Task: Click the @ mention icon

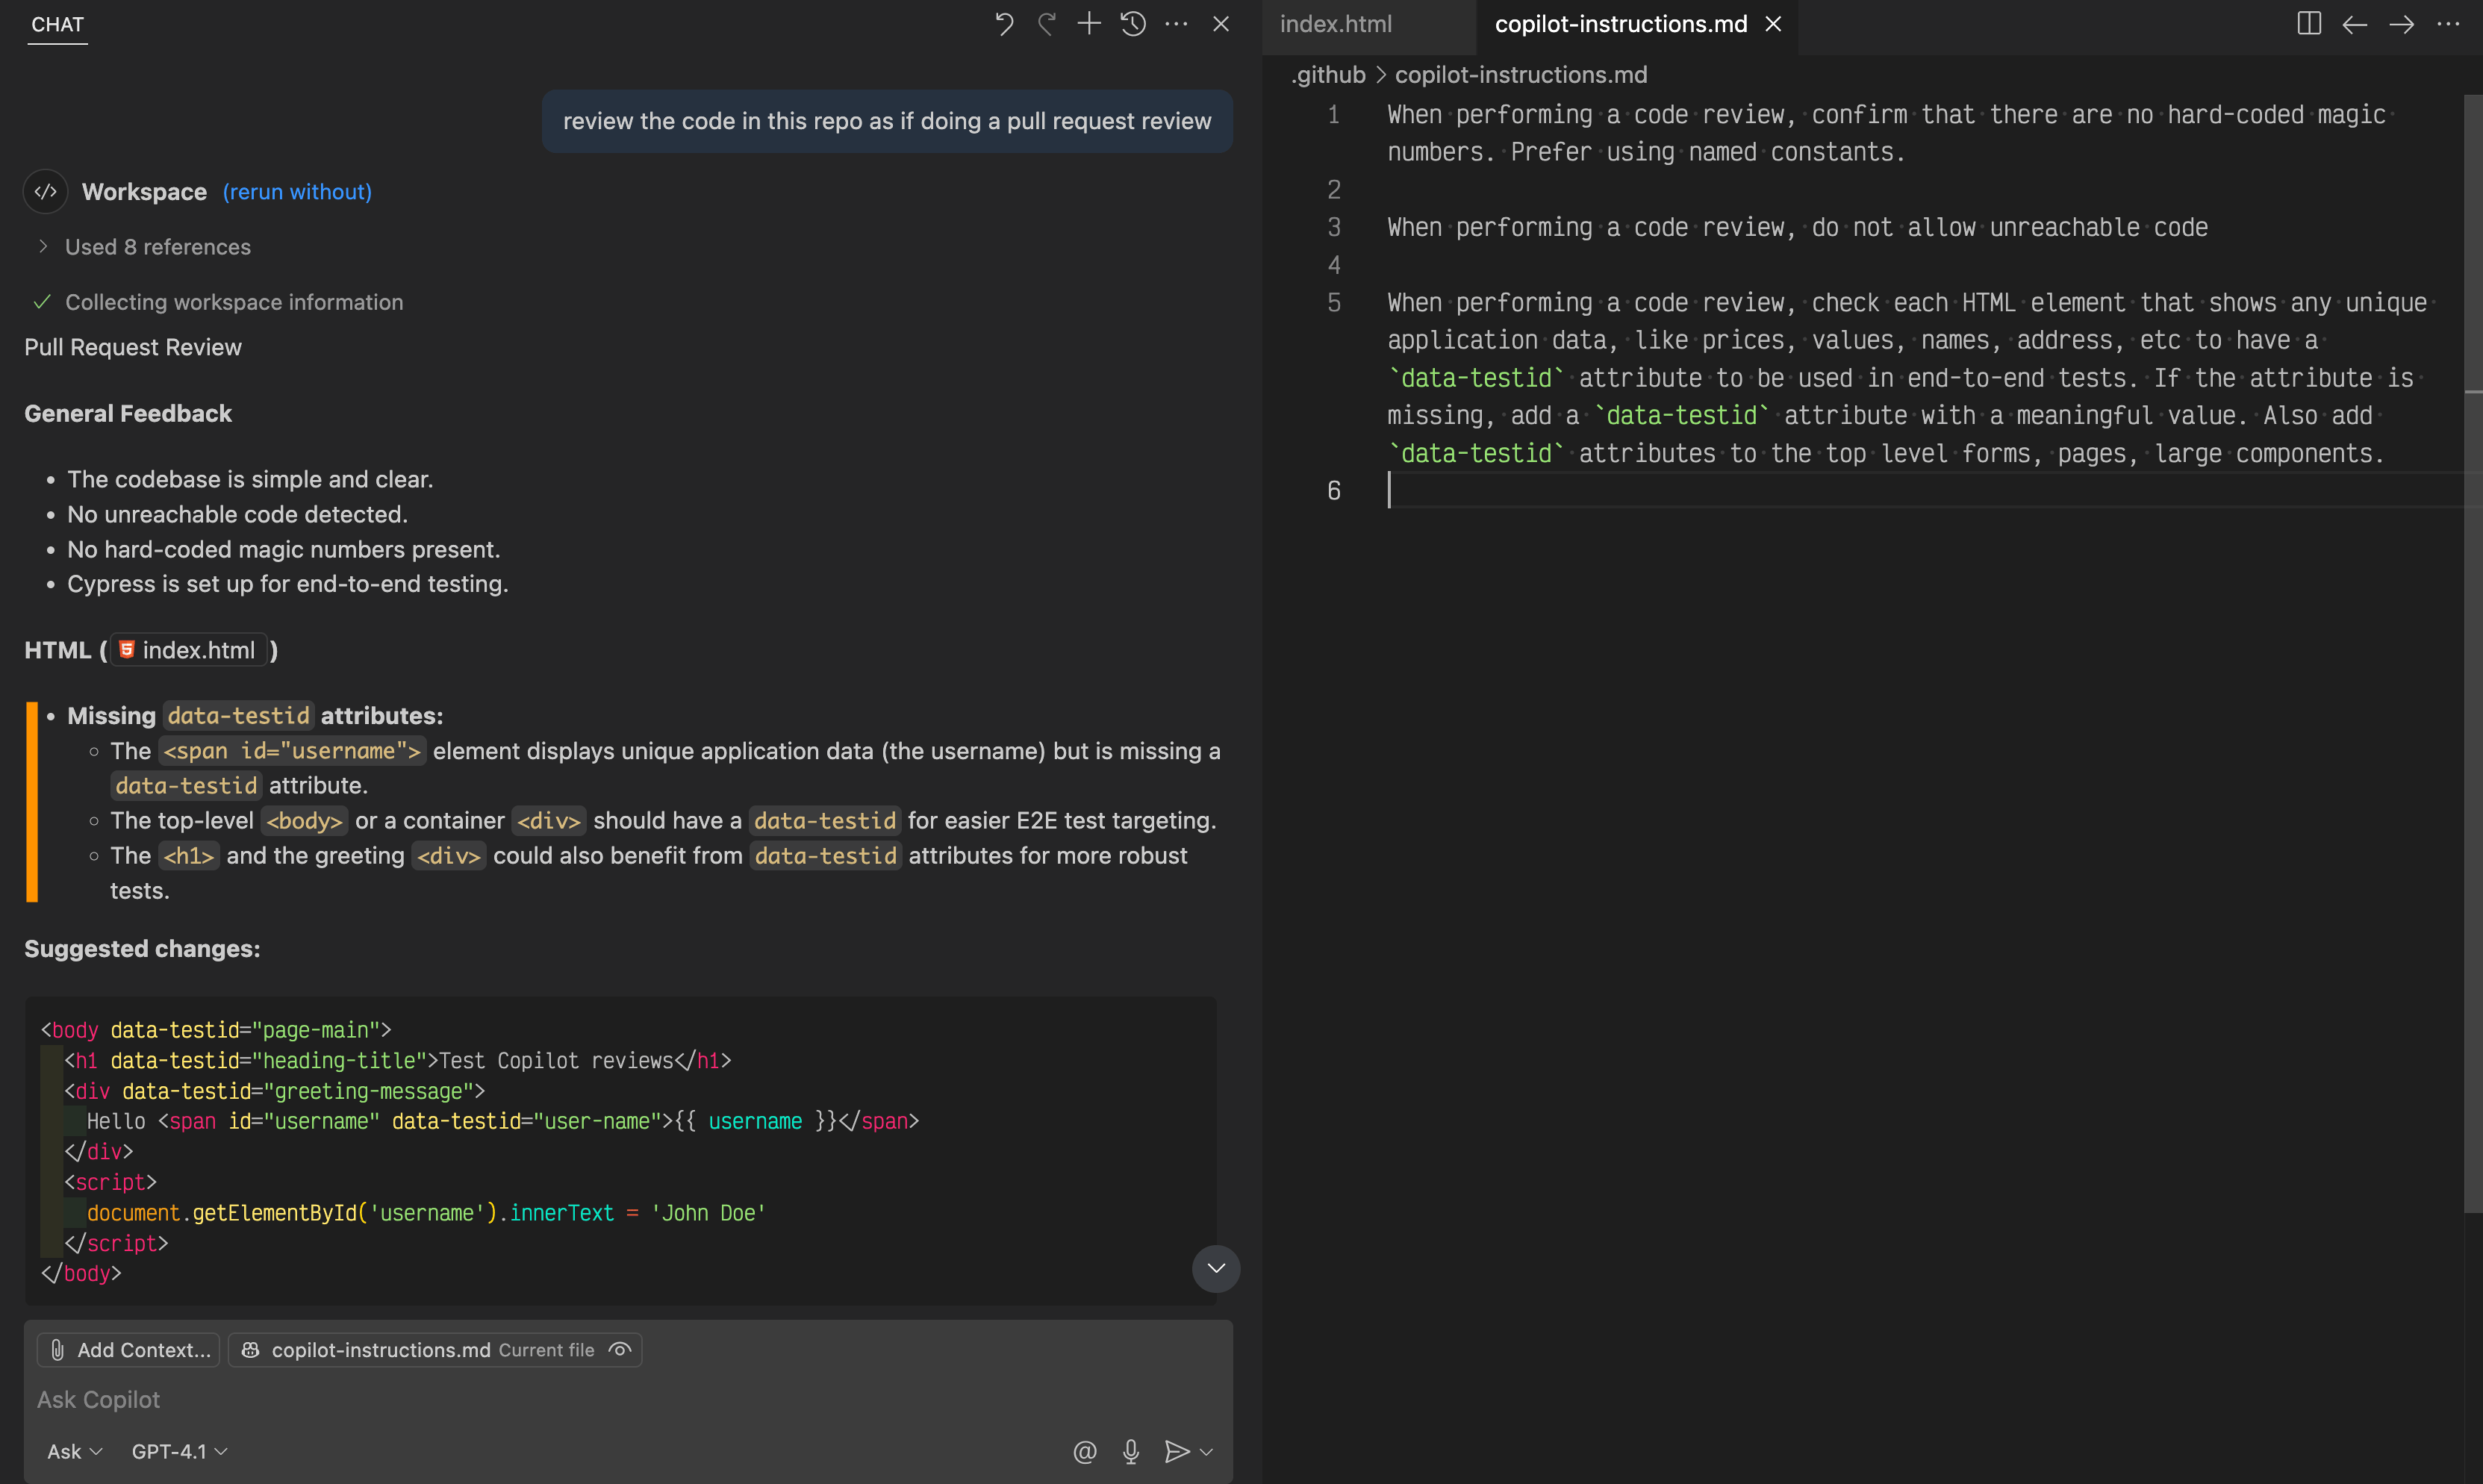Action: [1085, 1451]
